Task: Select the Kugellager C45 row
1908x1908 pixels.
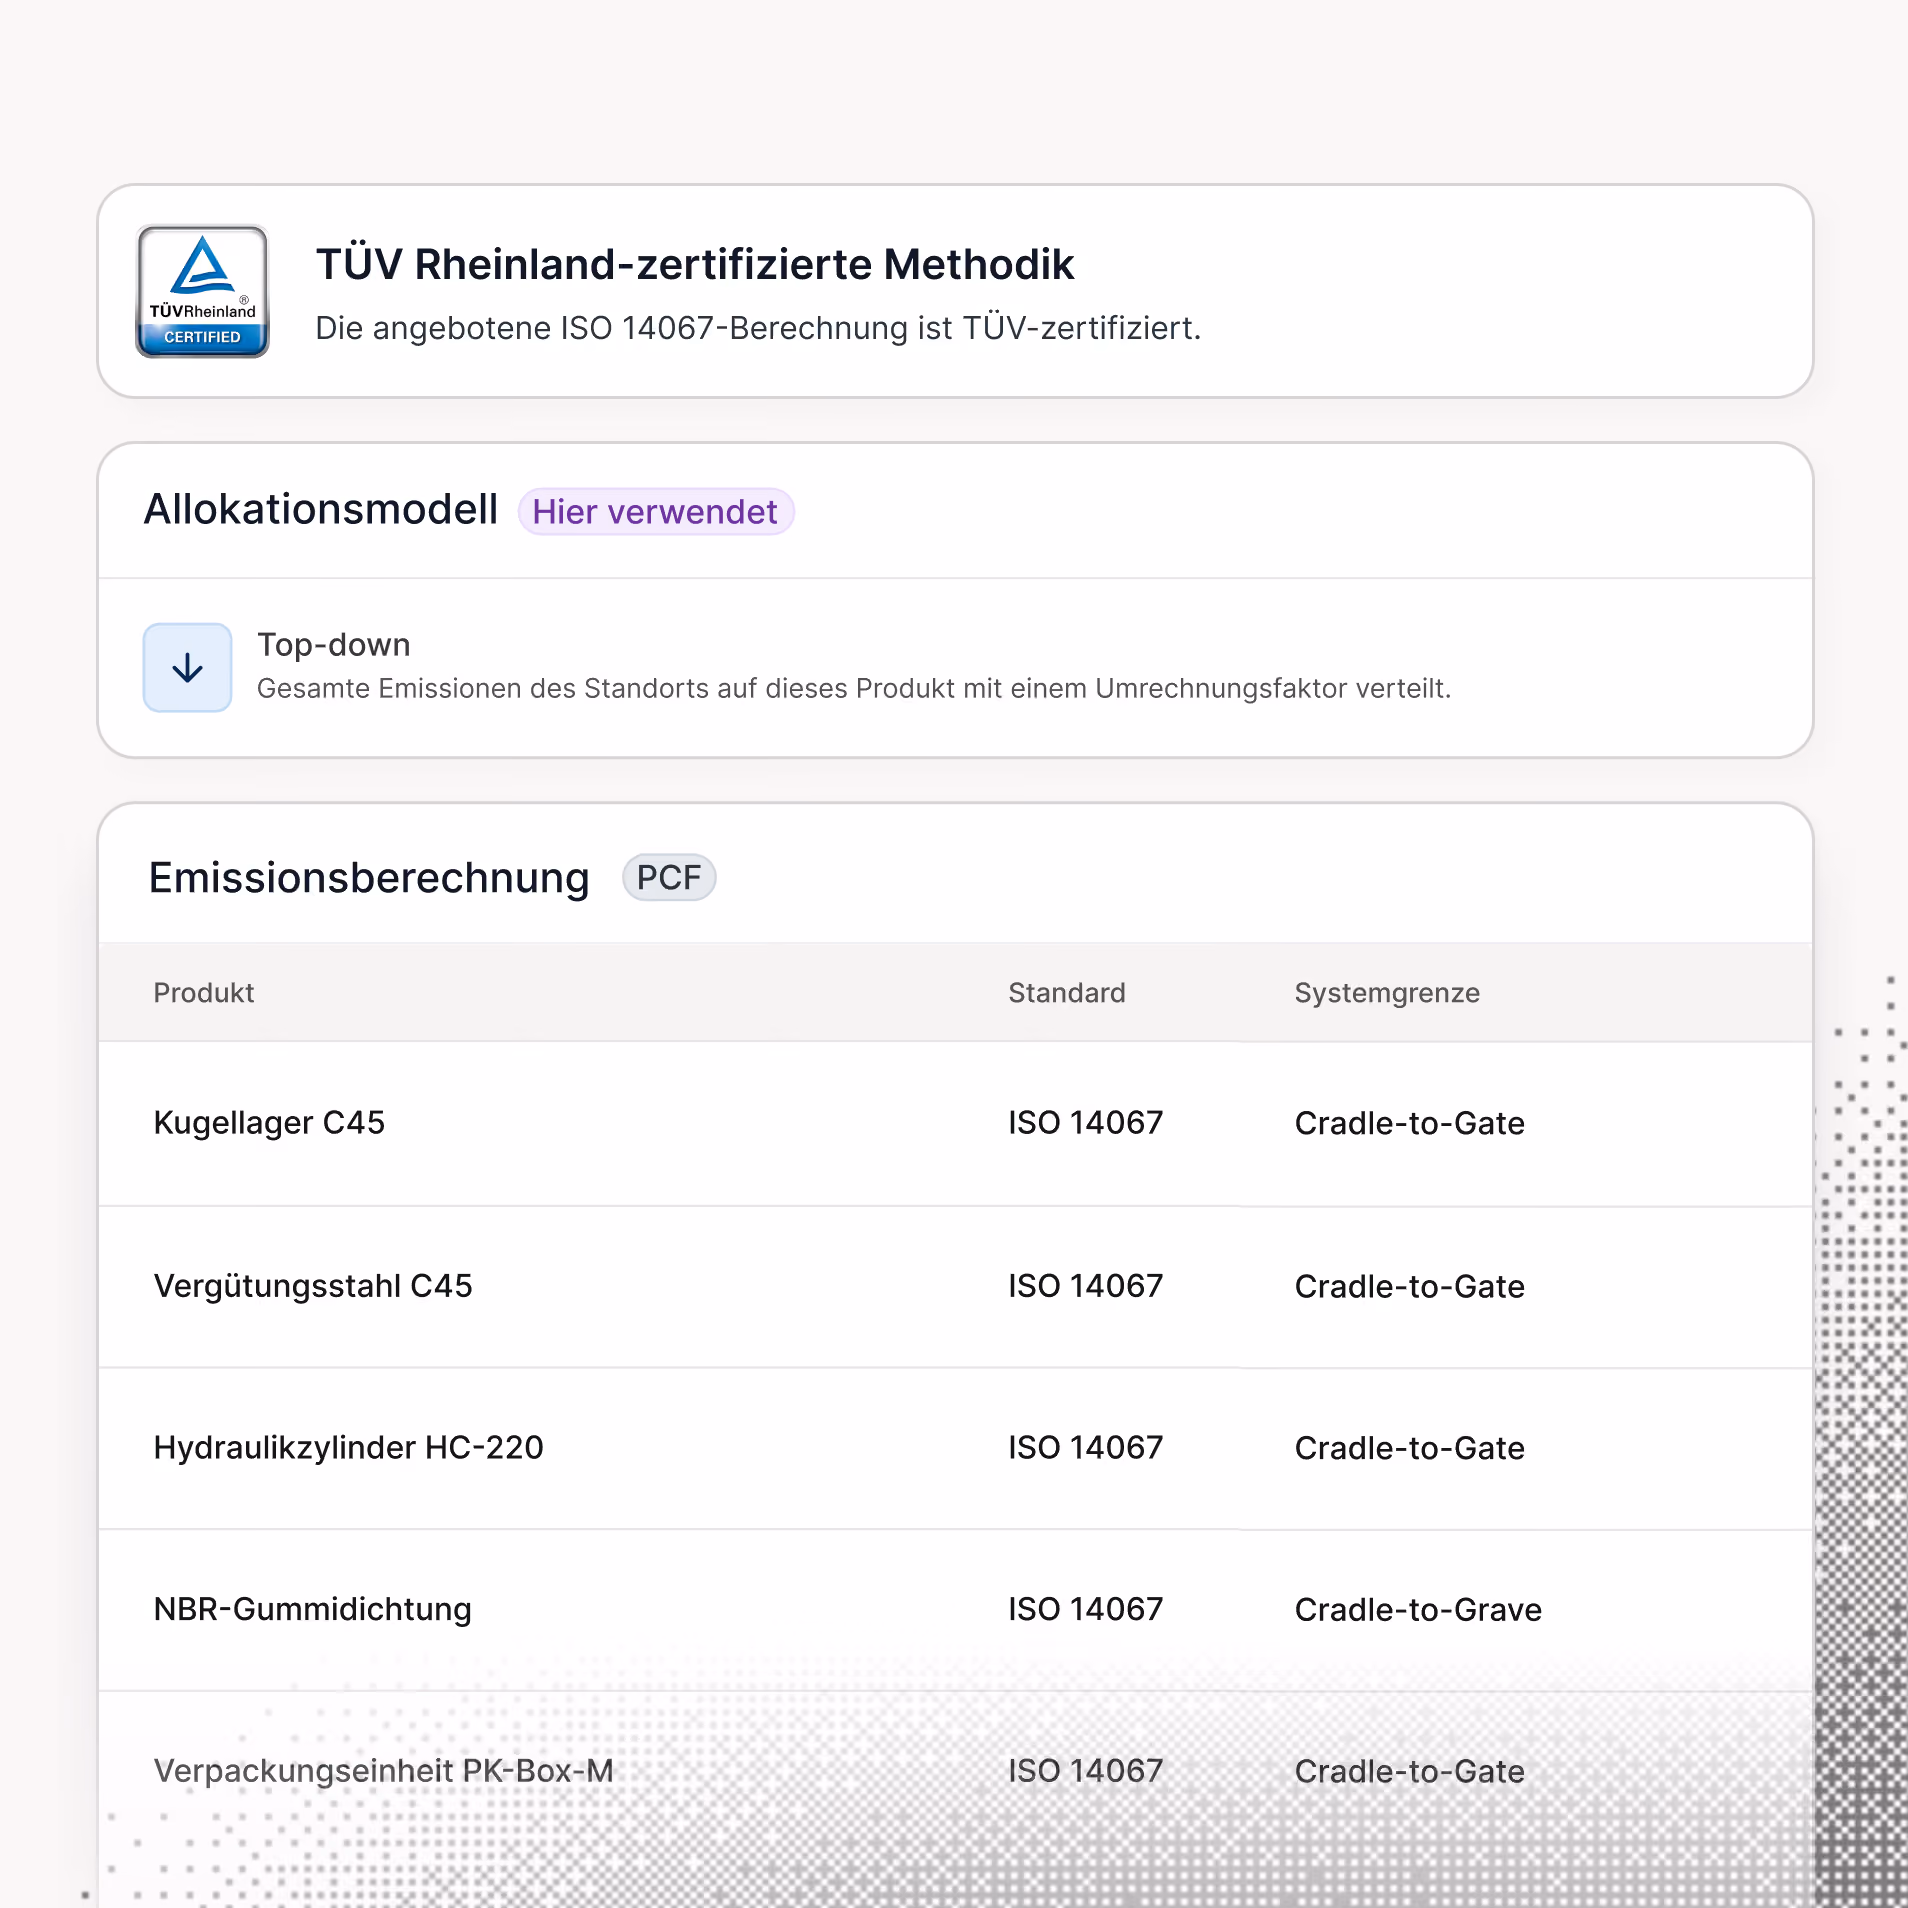Action: (955, 1124)
